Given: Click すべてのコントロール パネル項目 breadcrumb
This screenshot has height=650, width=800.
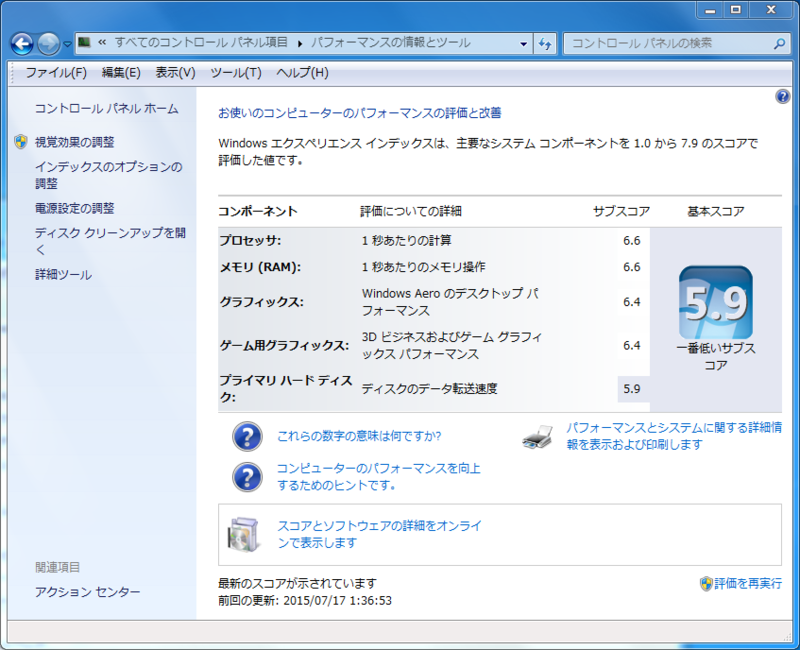Looking at the screenshot, I should point(201,42).
